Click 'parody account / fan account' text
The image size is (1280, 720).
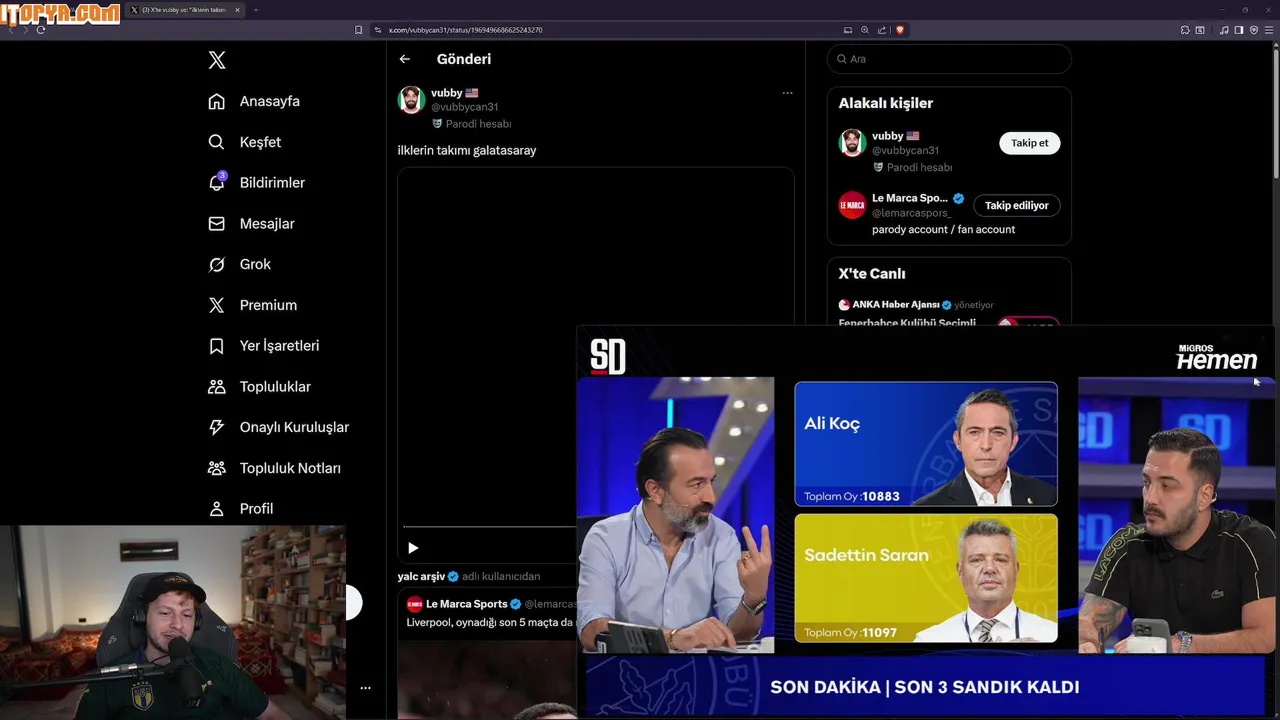(943, 229)
